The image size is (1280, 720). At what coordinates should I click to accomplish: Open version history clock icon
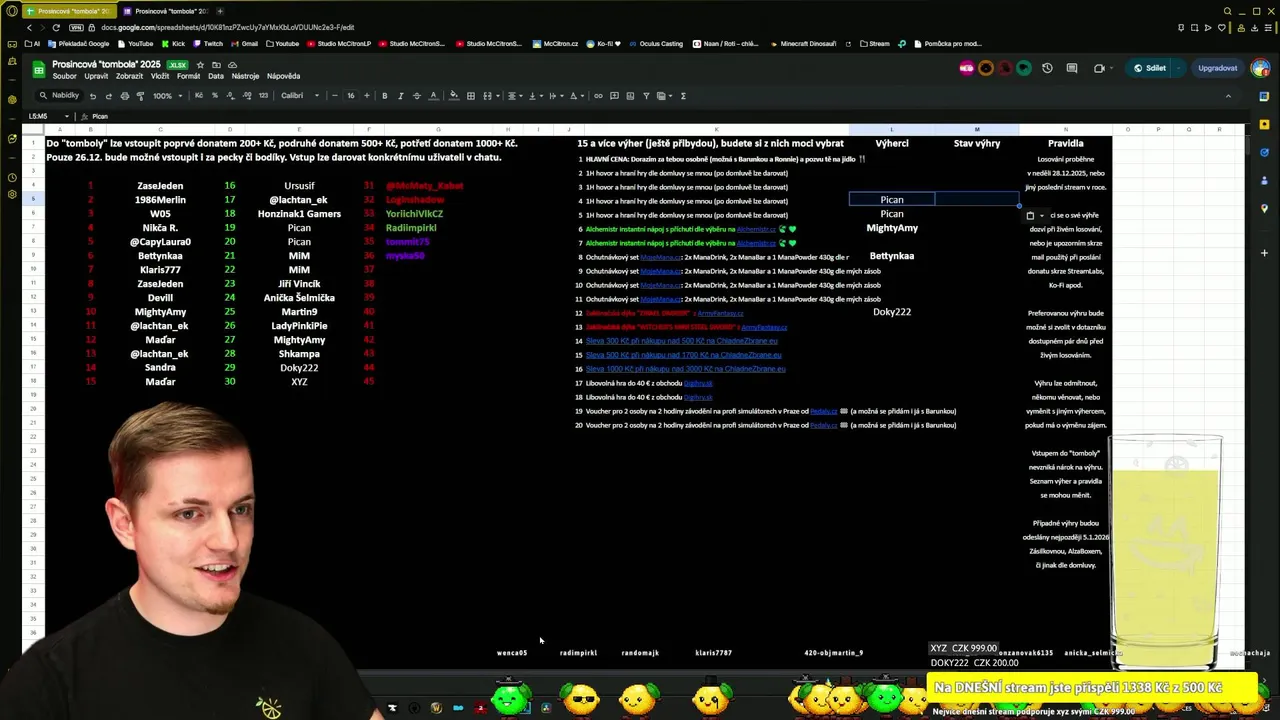pyautogui.click(x=1047, y=68)
